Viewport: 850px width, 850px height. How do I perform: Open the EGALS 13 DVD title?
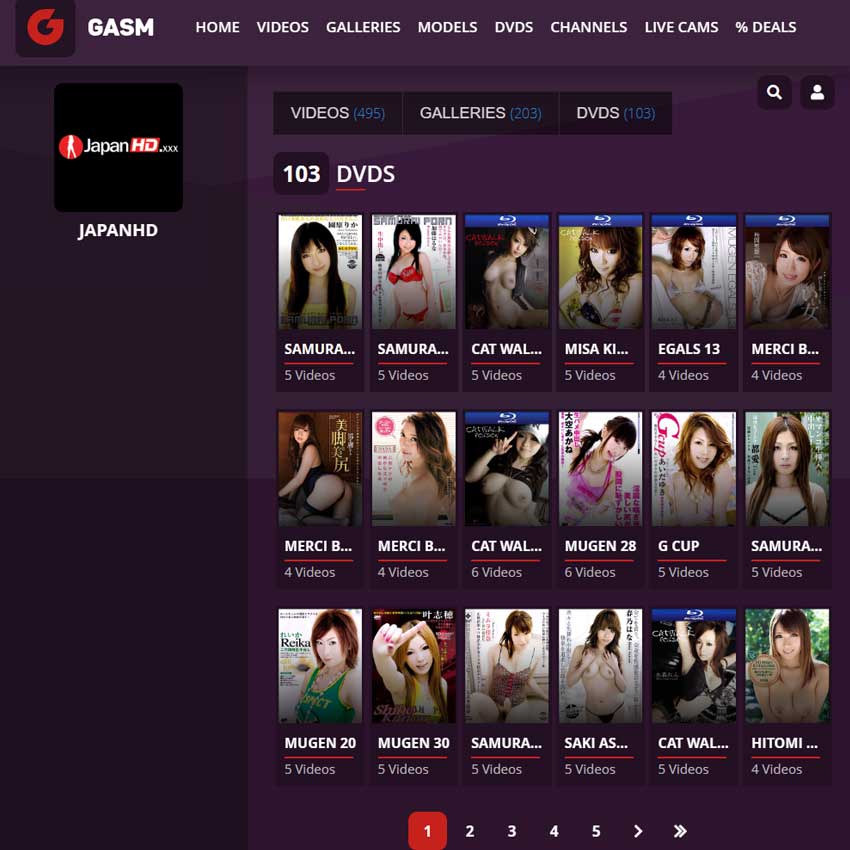[x=689, y=349]
